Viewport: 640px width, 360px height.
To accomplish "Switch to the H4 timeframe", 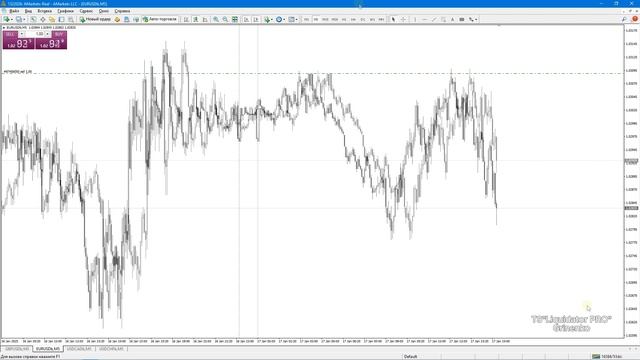I will coord(353,19).
